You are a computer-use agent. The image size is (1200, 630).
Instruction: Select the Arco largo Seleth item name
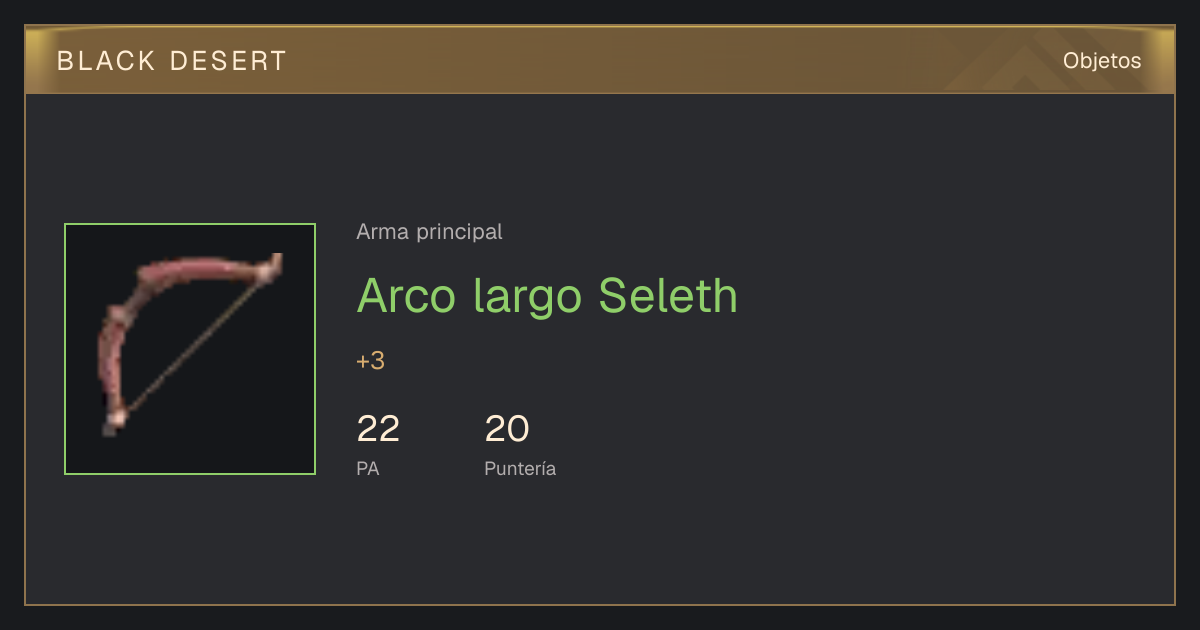click(547, 295)
